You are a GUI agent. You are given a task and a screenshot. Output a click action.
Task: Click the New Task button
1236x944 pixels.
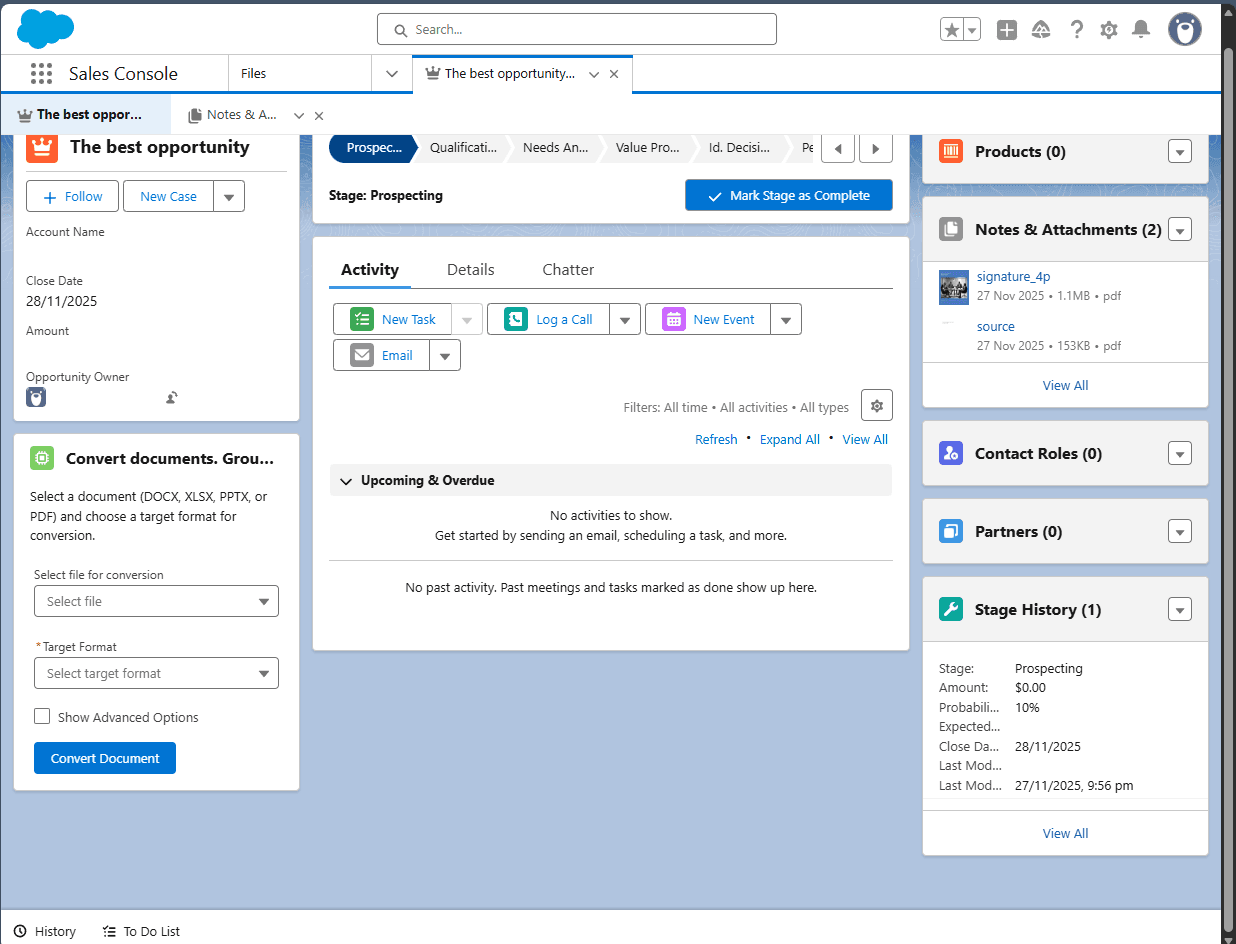[x=393, y=320]
